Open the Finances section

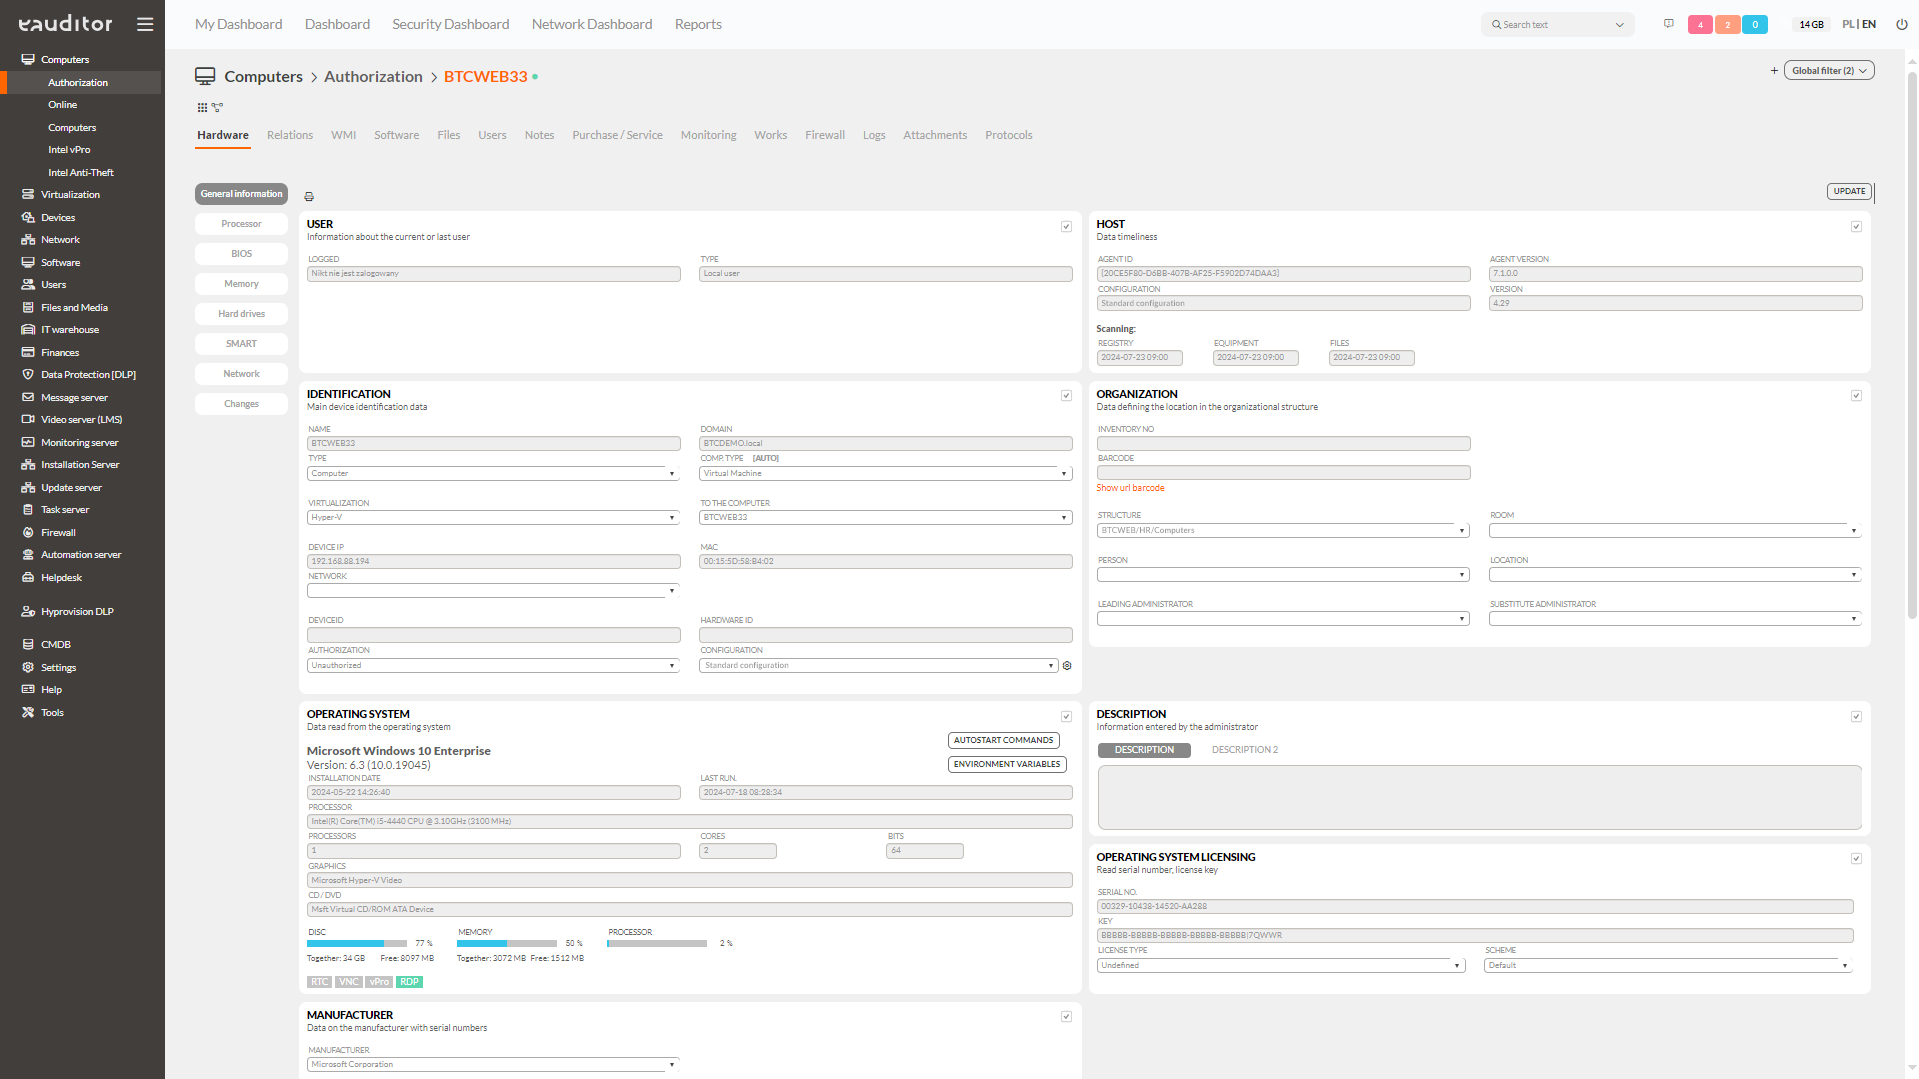pyautogui.click(x=60, y=353)
